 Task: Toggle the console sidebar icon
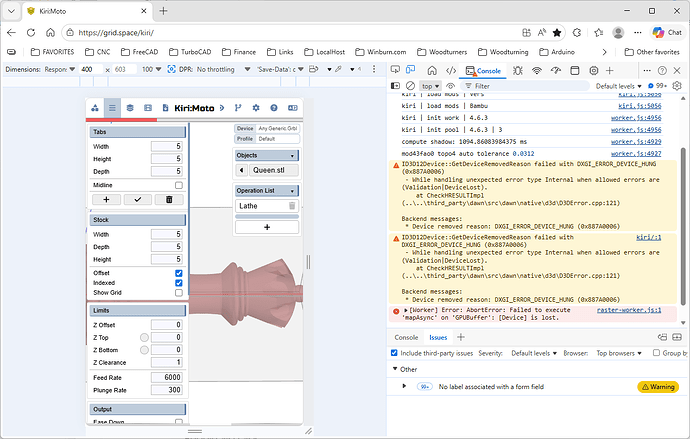pos(395,86)
